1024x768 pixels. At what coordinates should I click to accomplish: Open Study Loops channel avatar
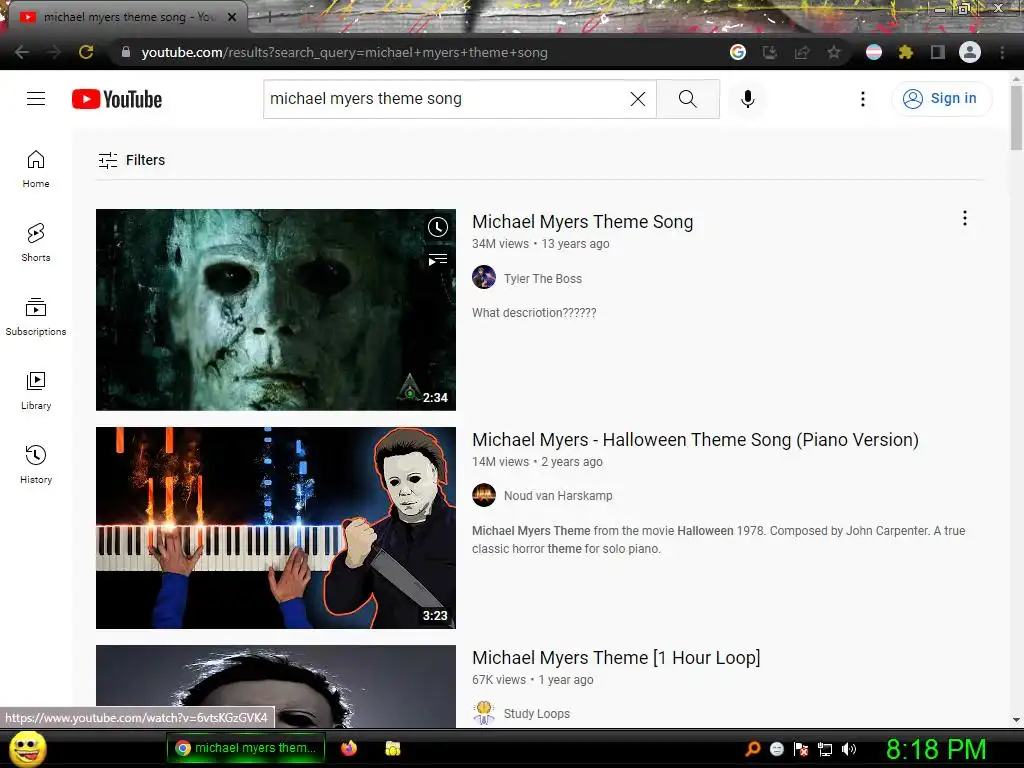pos(484,713)
